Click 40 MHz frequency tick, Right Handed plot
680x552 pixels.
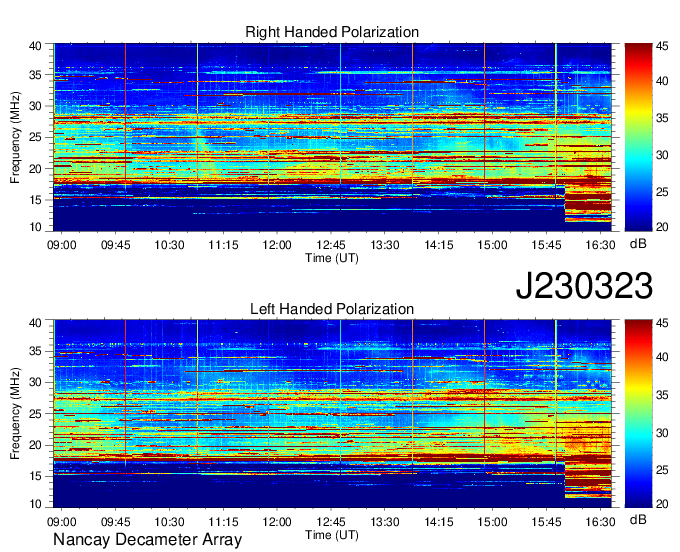tap(35, 46)
